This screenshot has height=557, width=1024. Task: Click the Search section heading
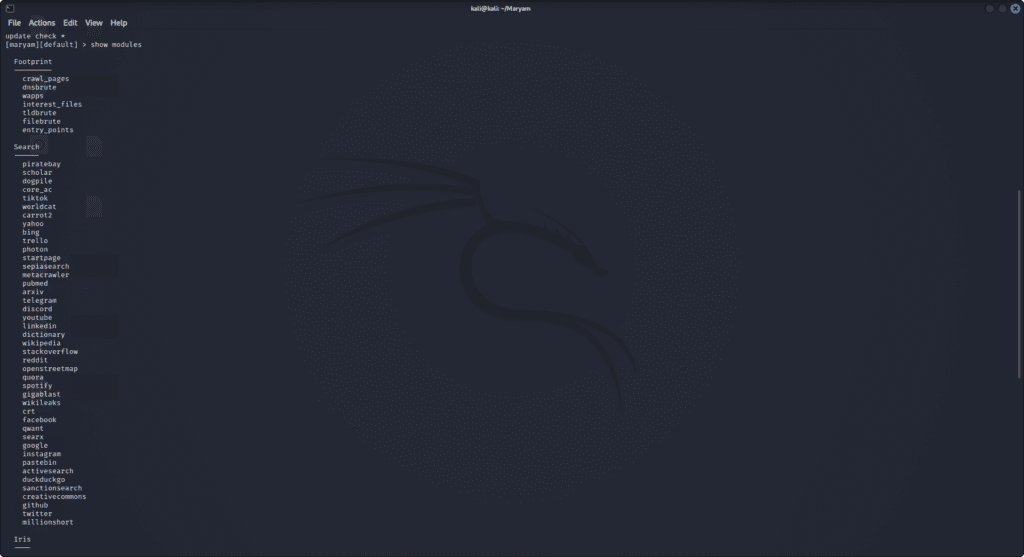(27, 147)
